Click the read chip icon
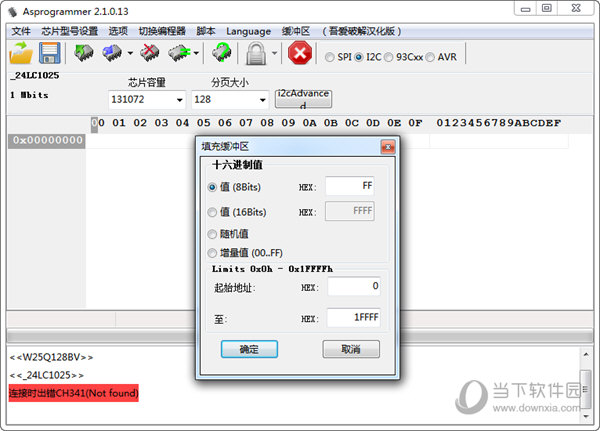 tap(84, 53)
